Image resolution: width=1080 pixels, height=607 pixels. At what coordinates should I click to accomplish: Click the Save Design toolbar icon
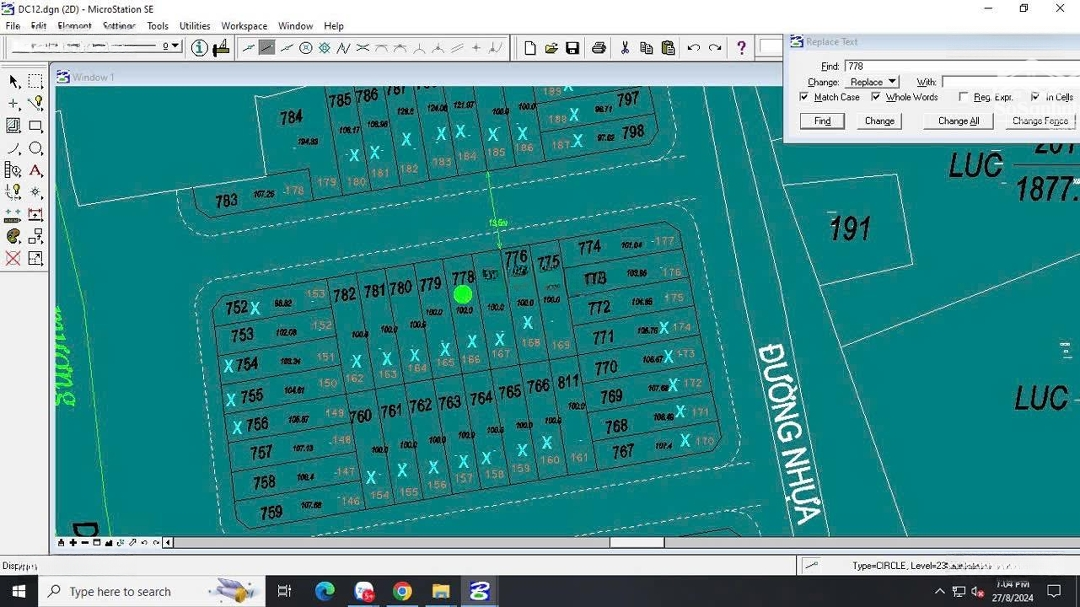click(x=572, y=48)
